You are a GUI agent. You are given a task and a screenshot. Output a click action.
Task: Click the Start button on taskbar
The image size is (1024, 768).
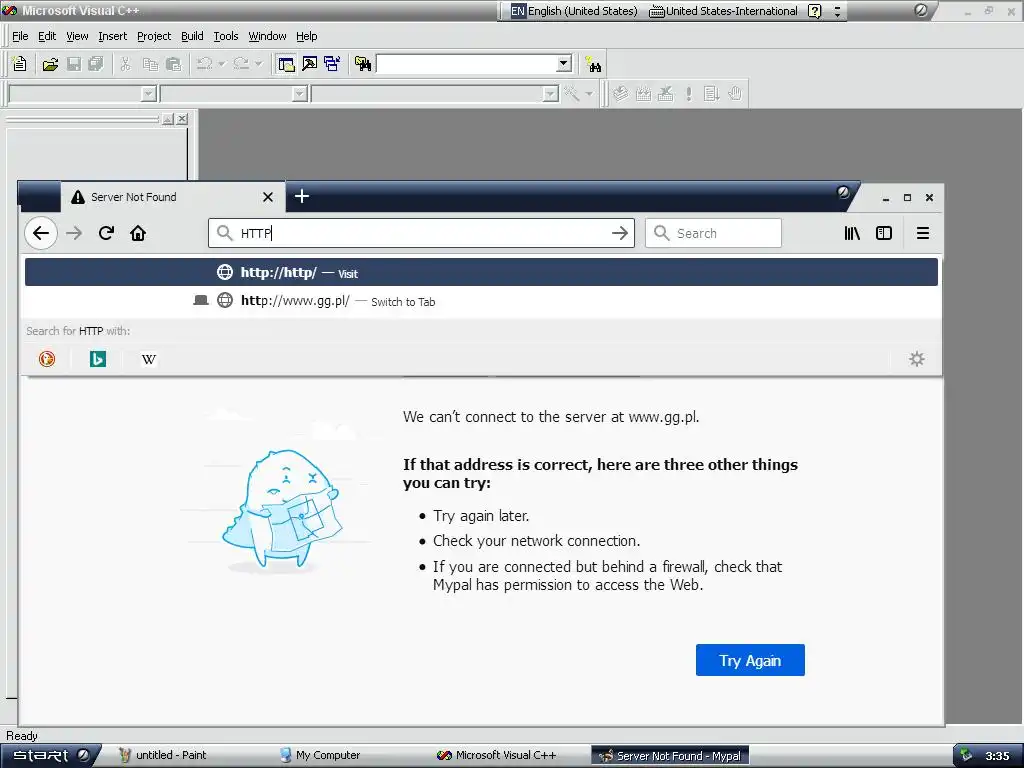click(x=51, y=756)
